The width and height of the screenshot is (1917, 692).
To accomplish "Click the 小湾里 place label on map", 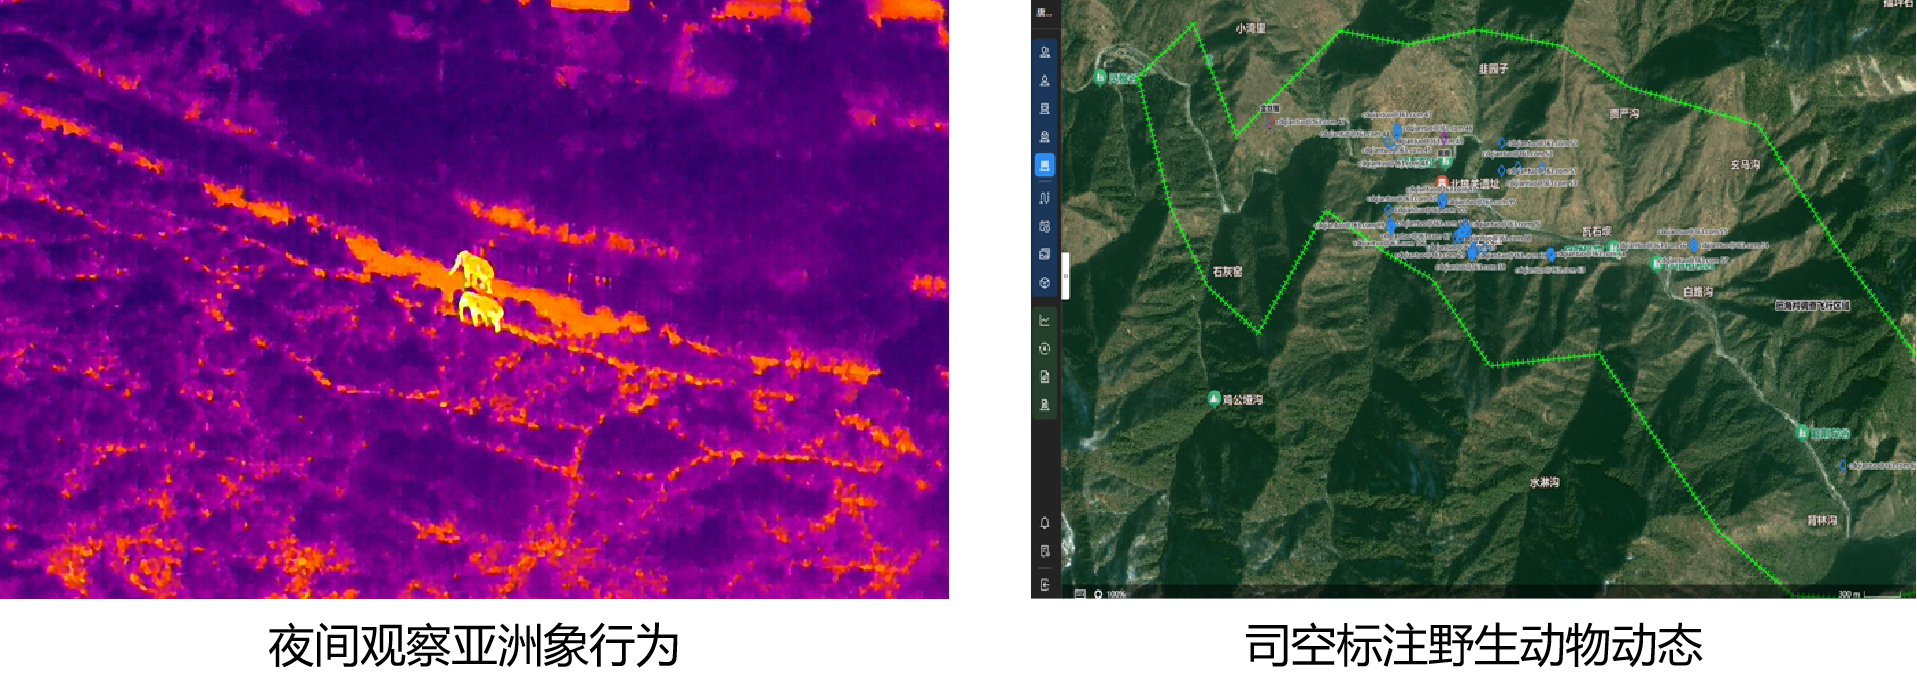I will click(x=1250, y=28).
